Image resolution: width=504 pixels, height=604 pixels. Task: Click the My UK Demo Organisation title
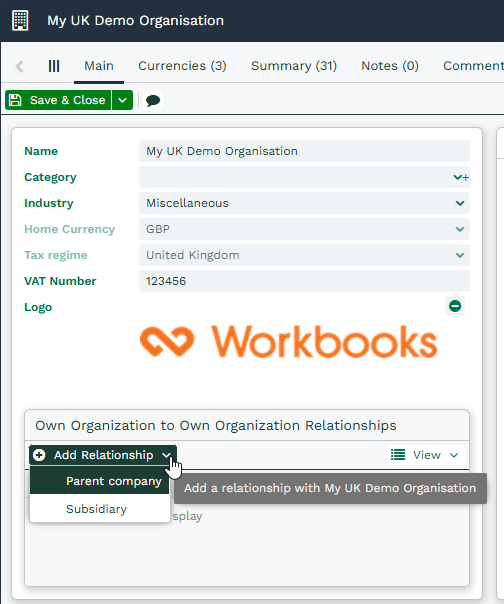pos(136,20)
